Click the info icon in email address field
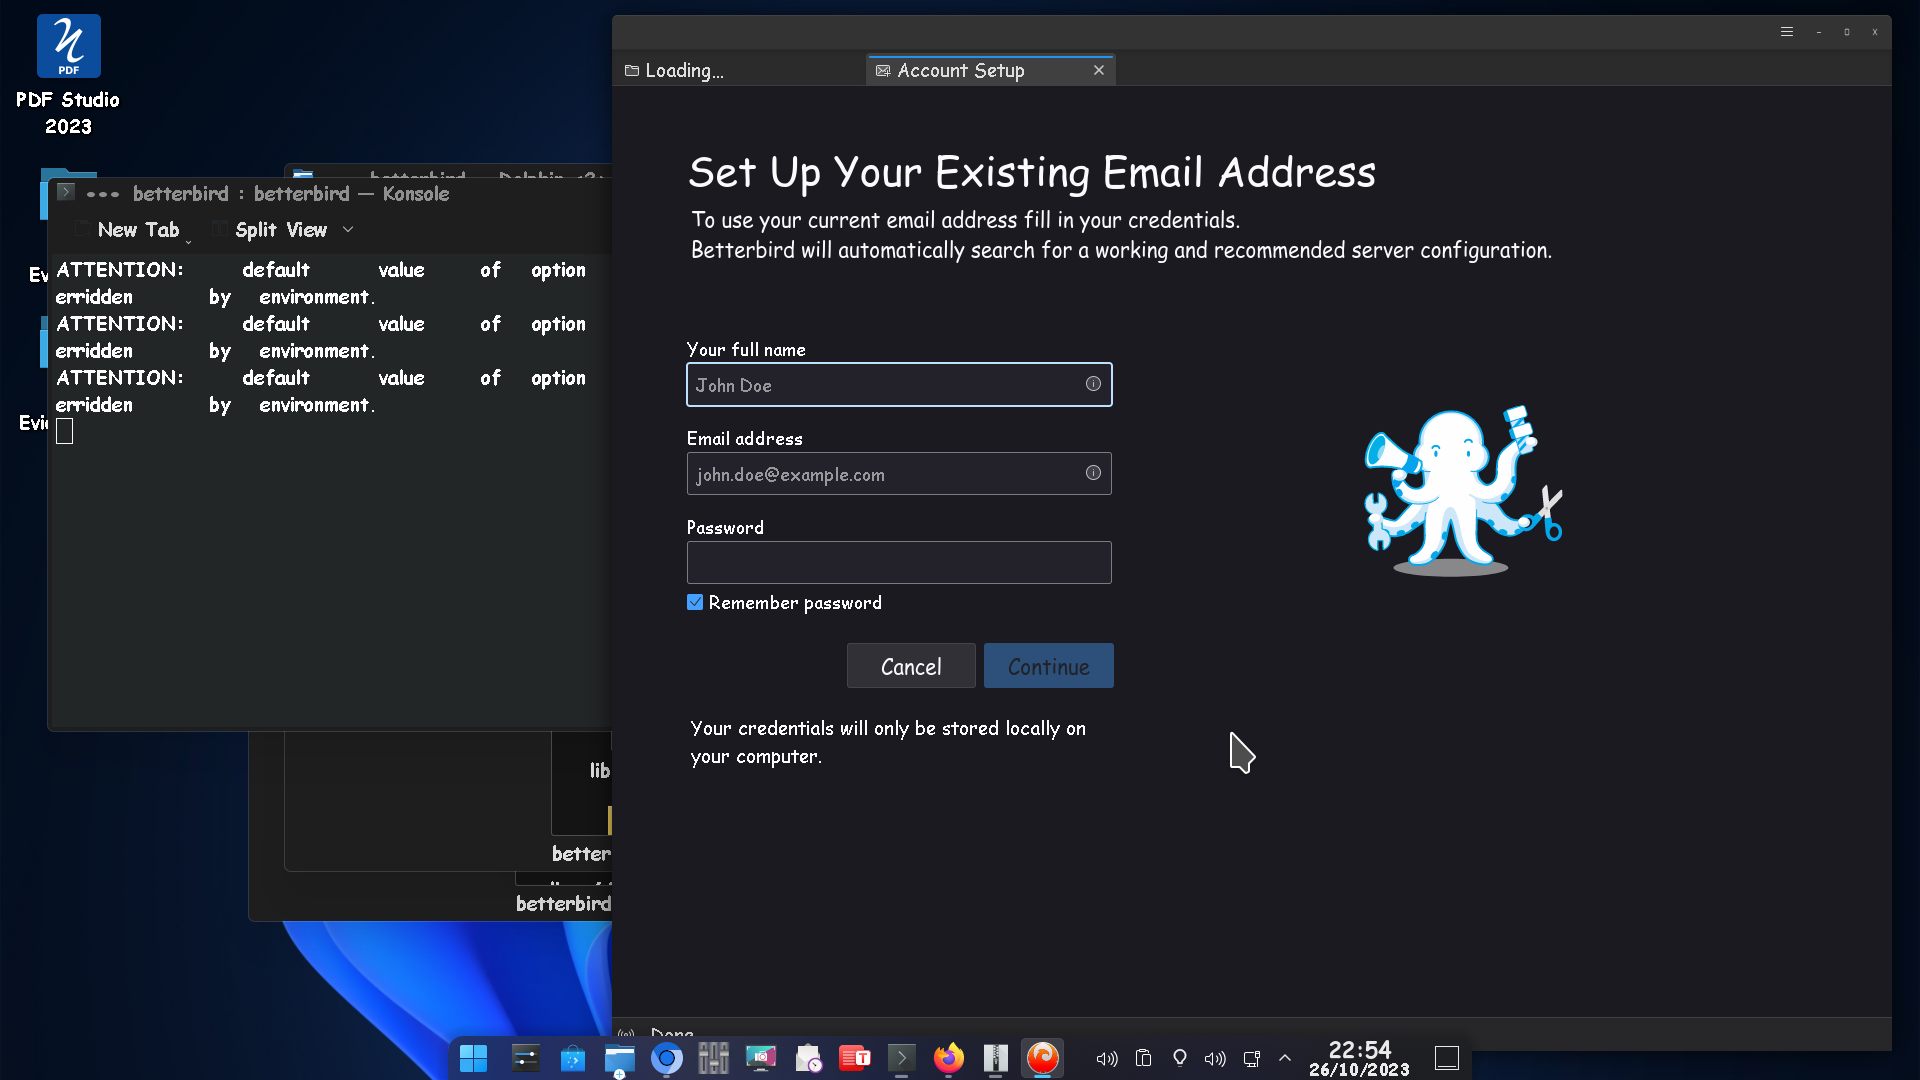Viewport: 1920px width, 1080px height. click(1093, 473)
